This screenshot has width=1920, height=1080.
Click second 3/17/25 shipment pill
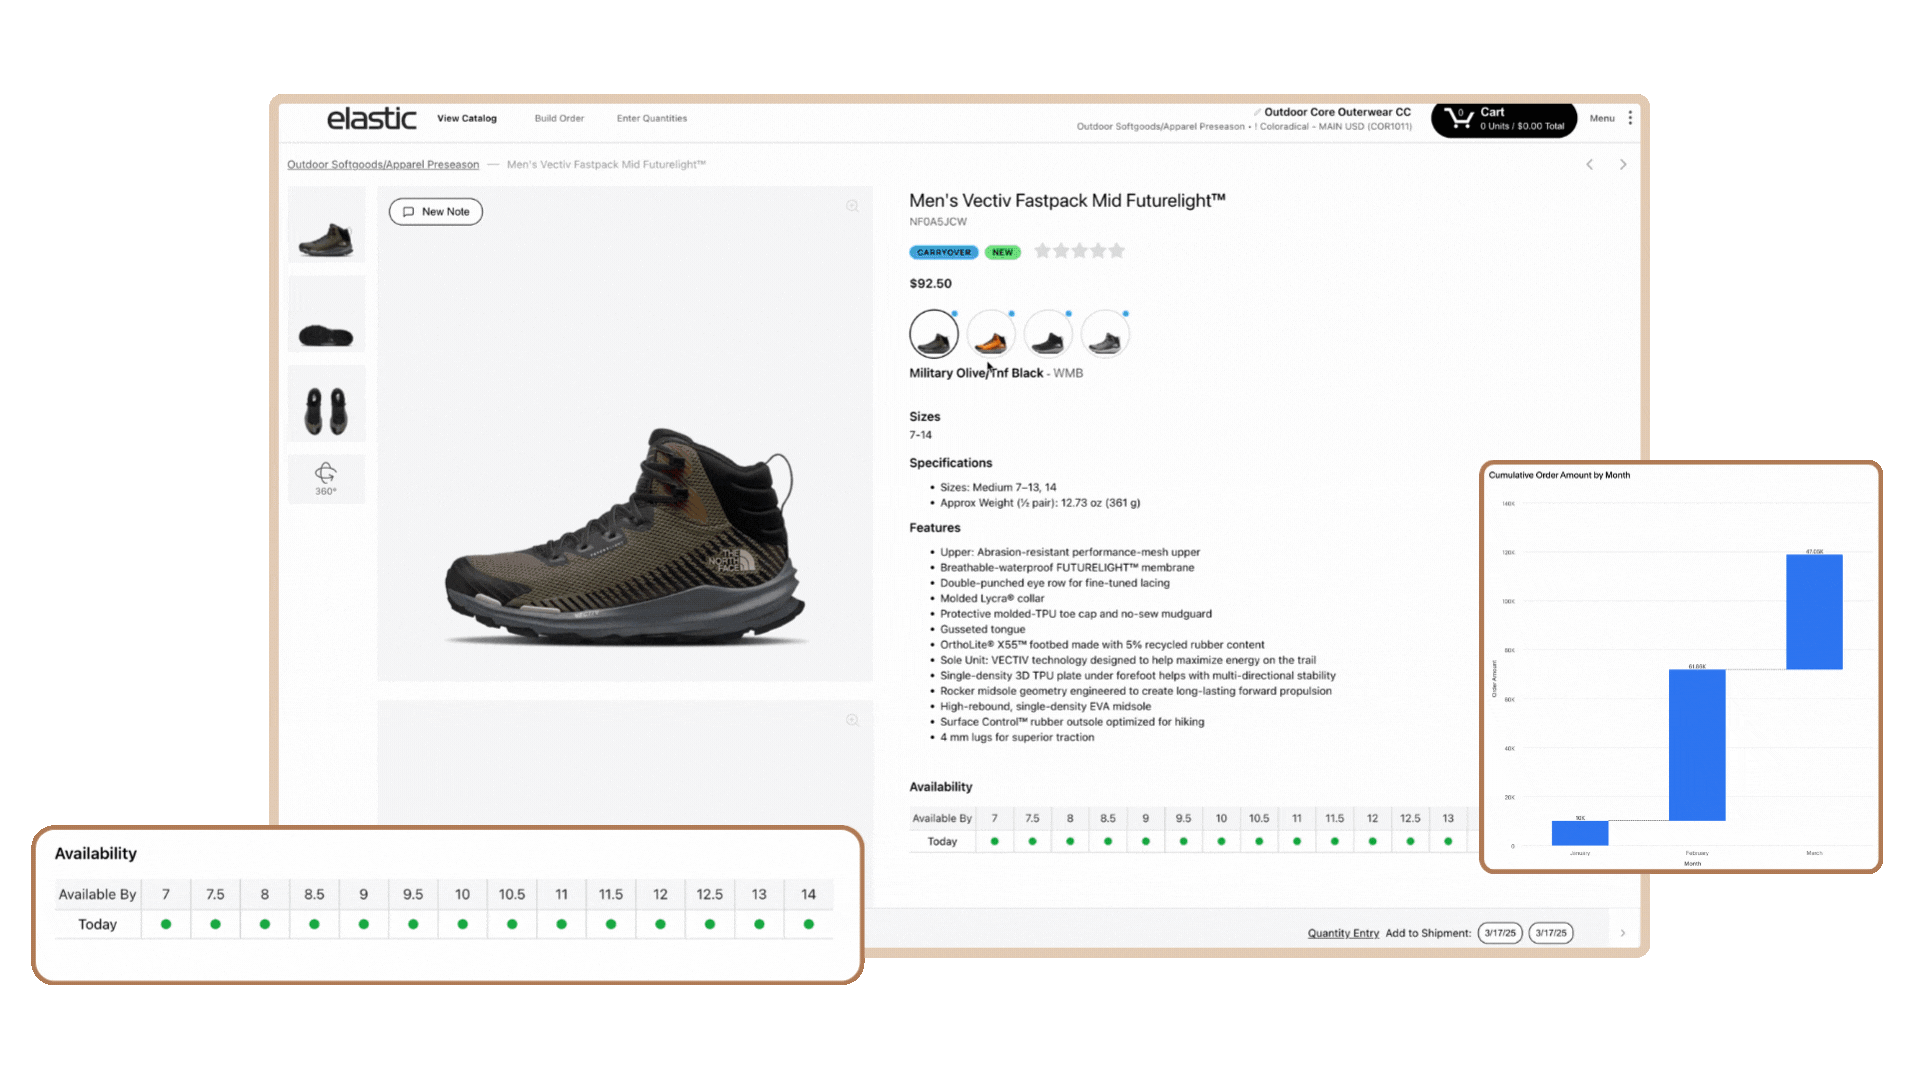click(1551, 933)
